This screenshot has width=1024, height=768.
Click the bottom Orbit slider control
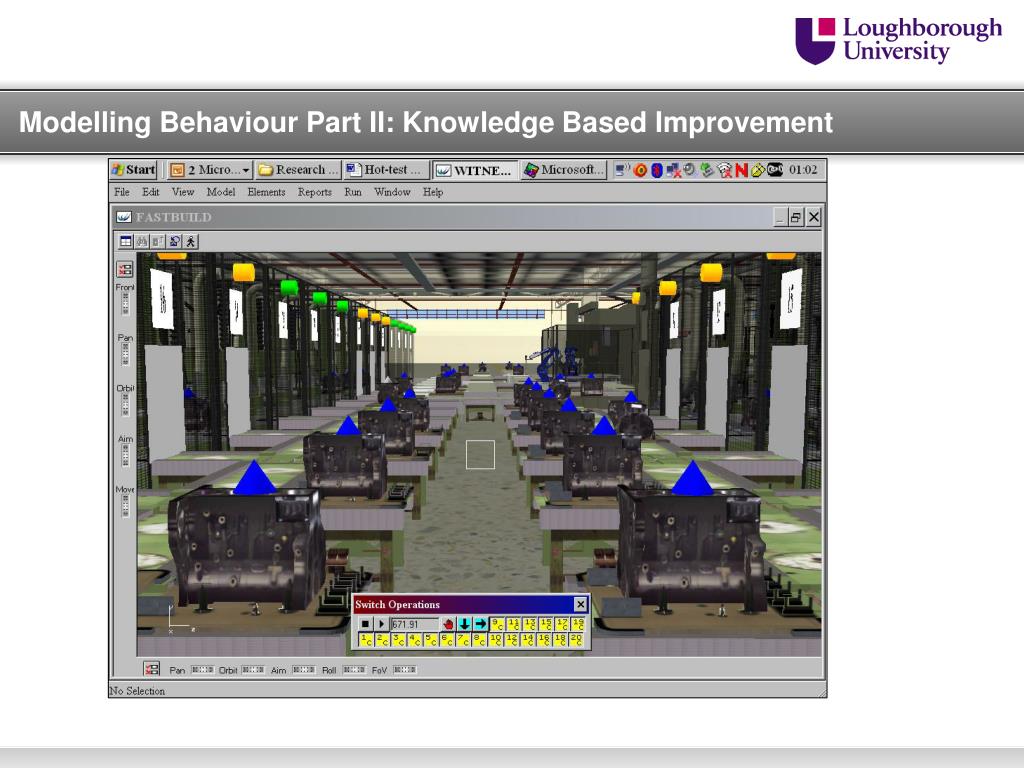[253, 669]
